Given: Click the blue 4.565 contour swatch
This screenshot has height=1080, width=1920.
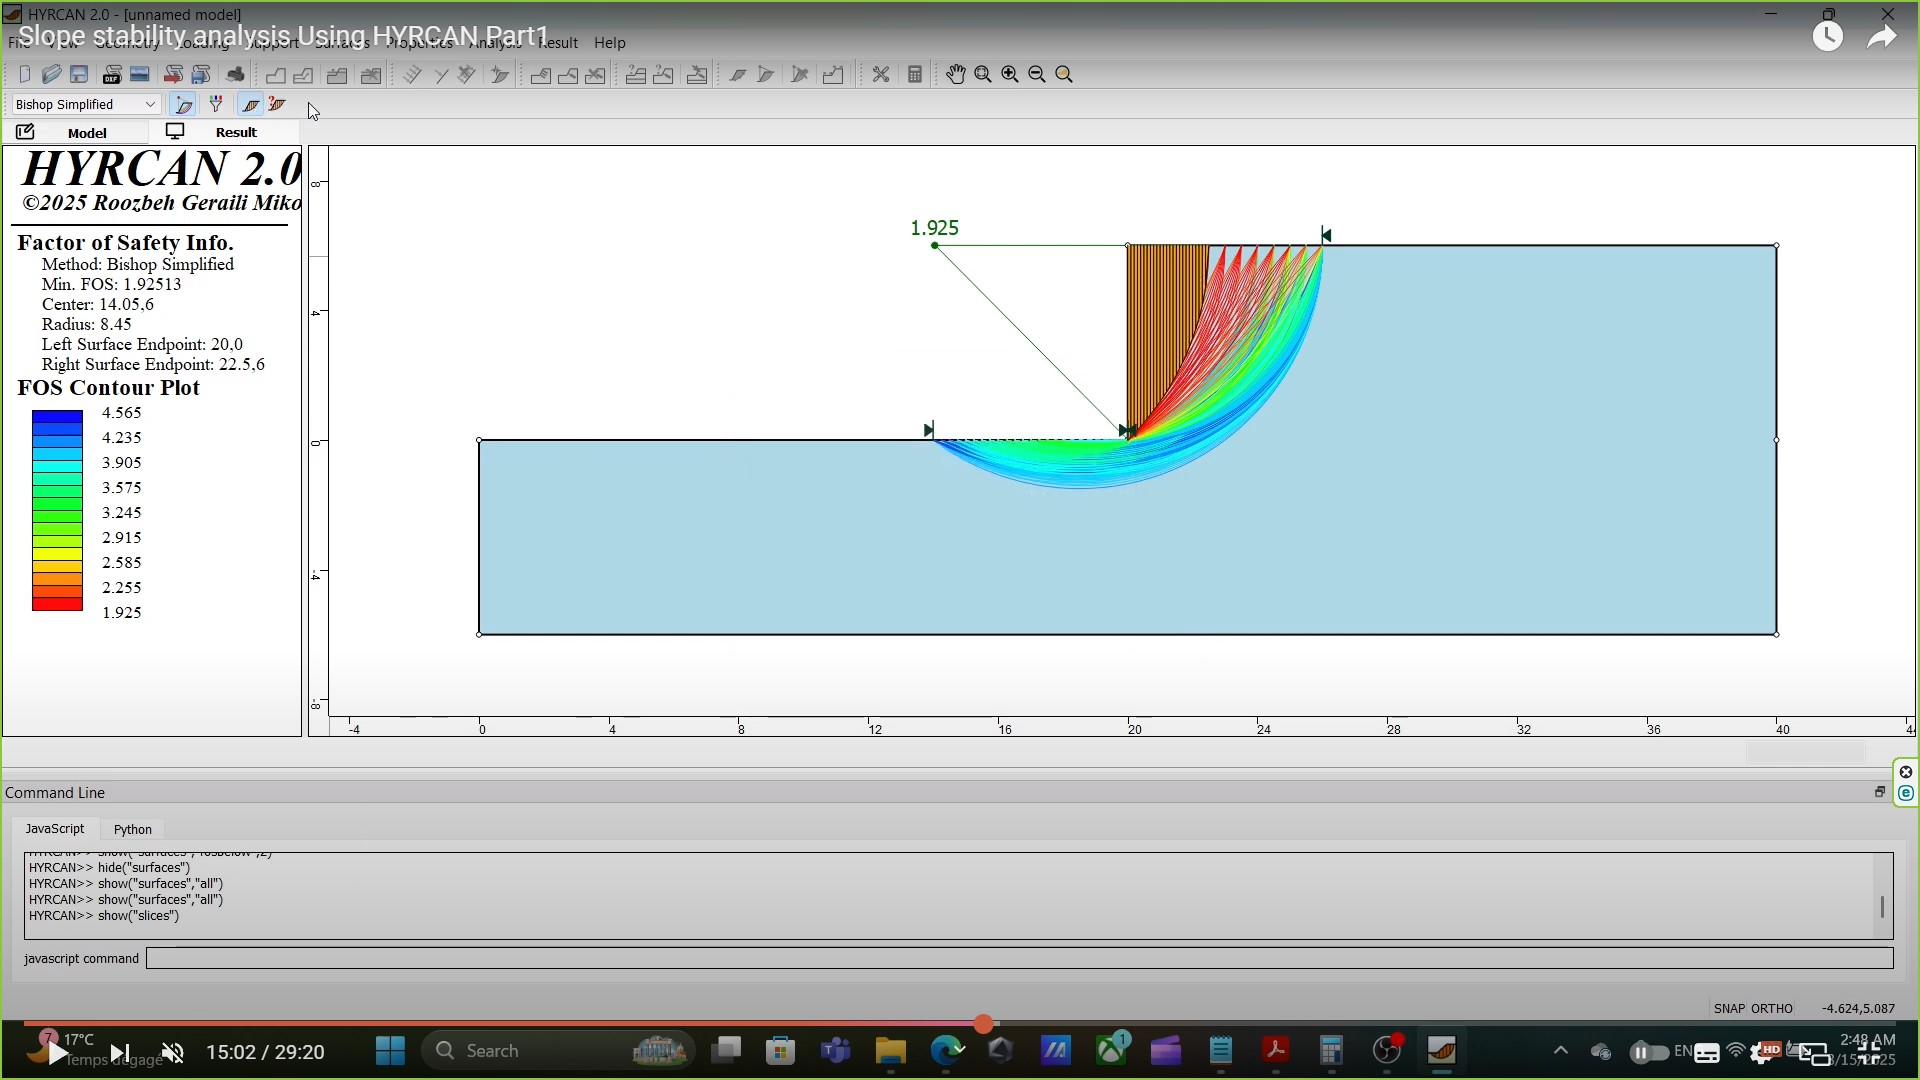Looking at the screenshot, I should tap(57, 417).
